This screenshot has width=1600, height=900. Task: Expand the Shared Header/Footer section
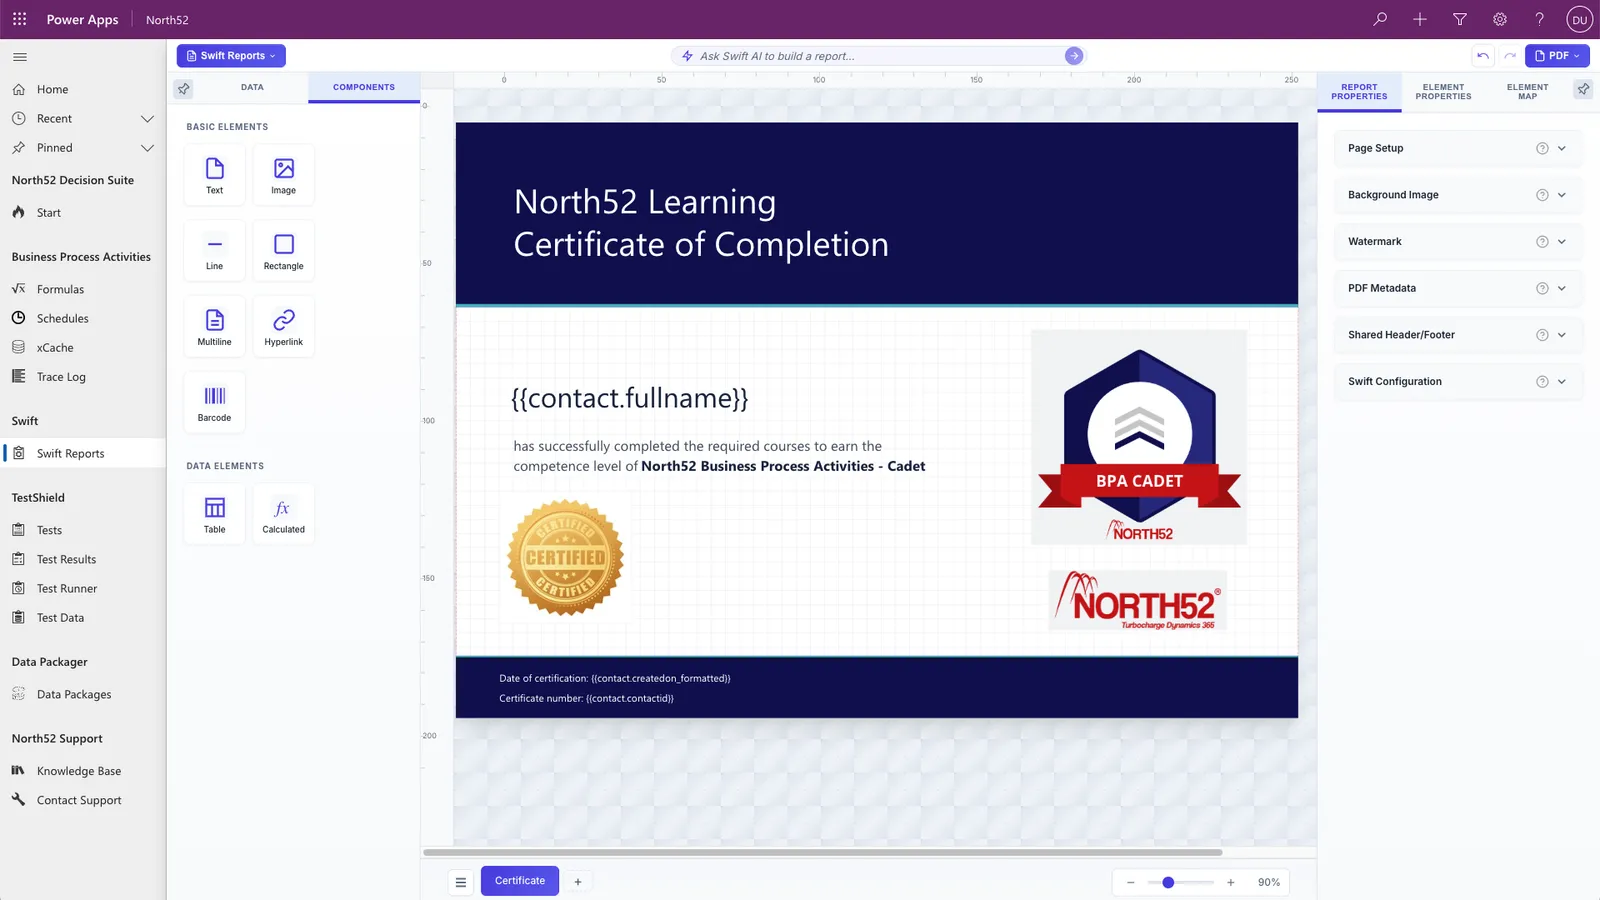(1458, 335)
